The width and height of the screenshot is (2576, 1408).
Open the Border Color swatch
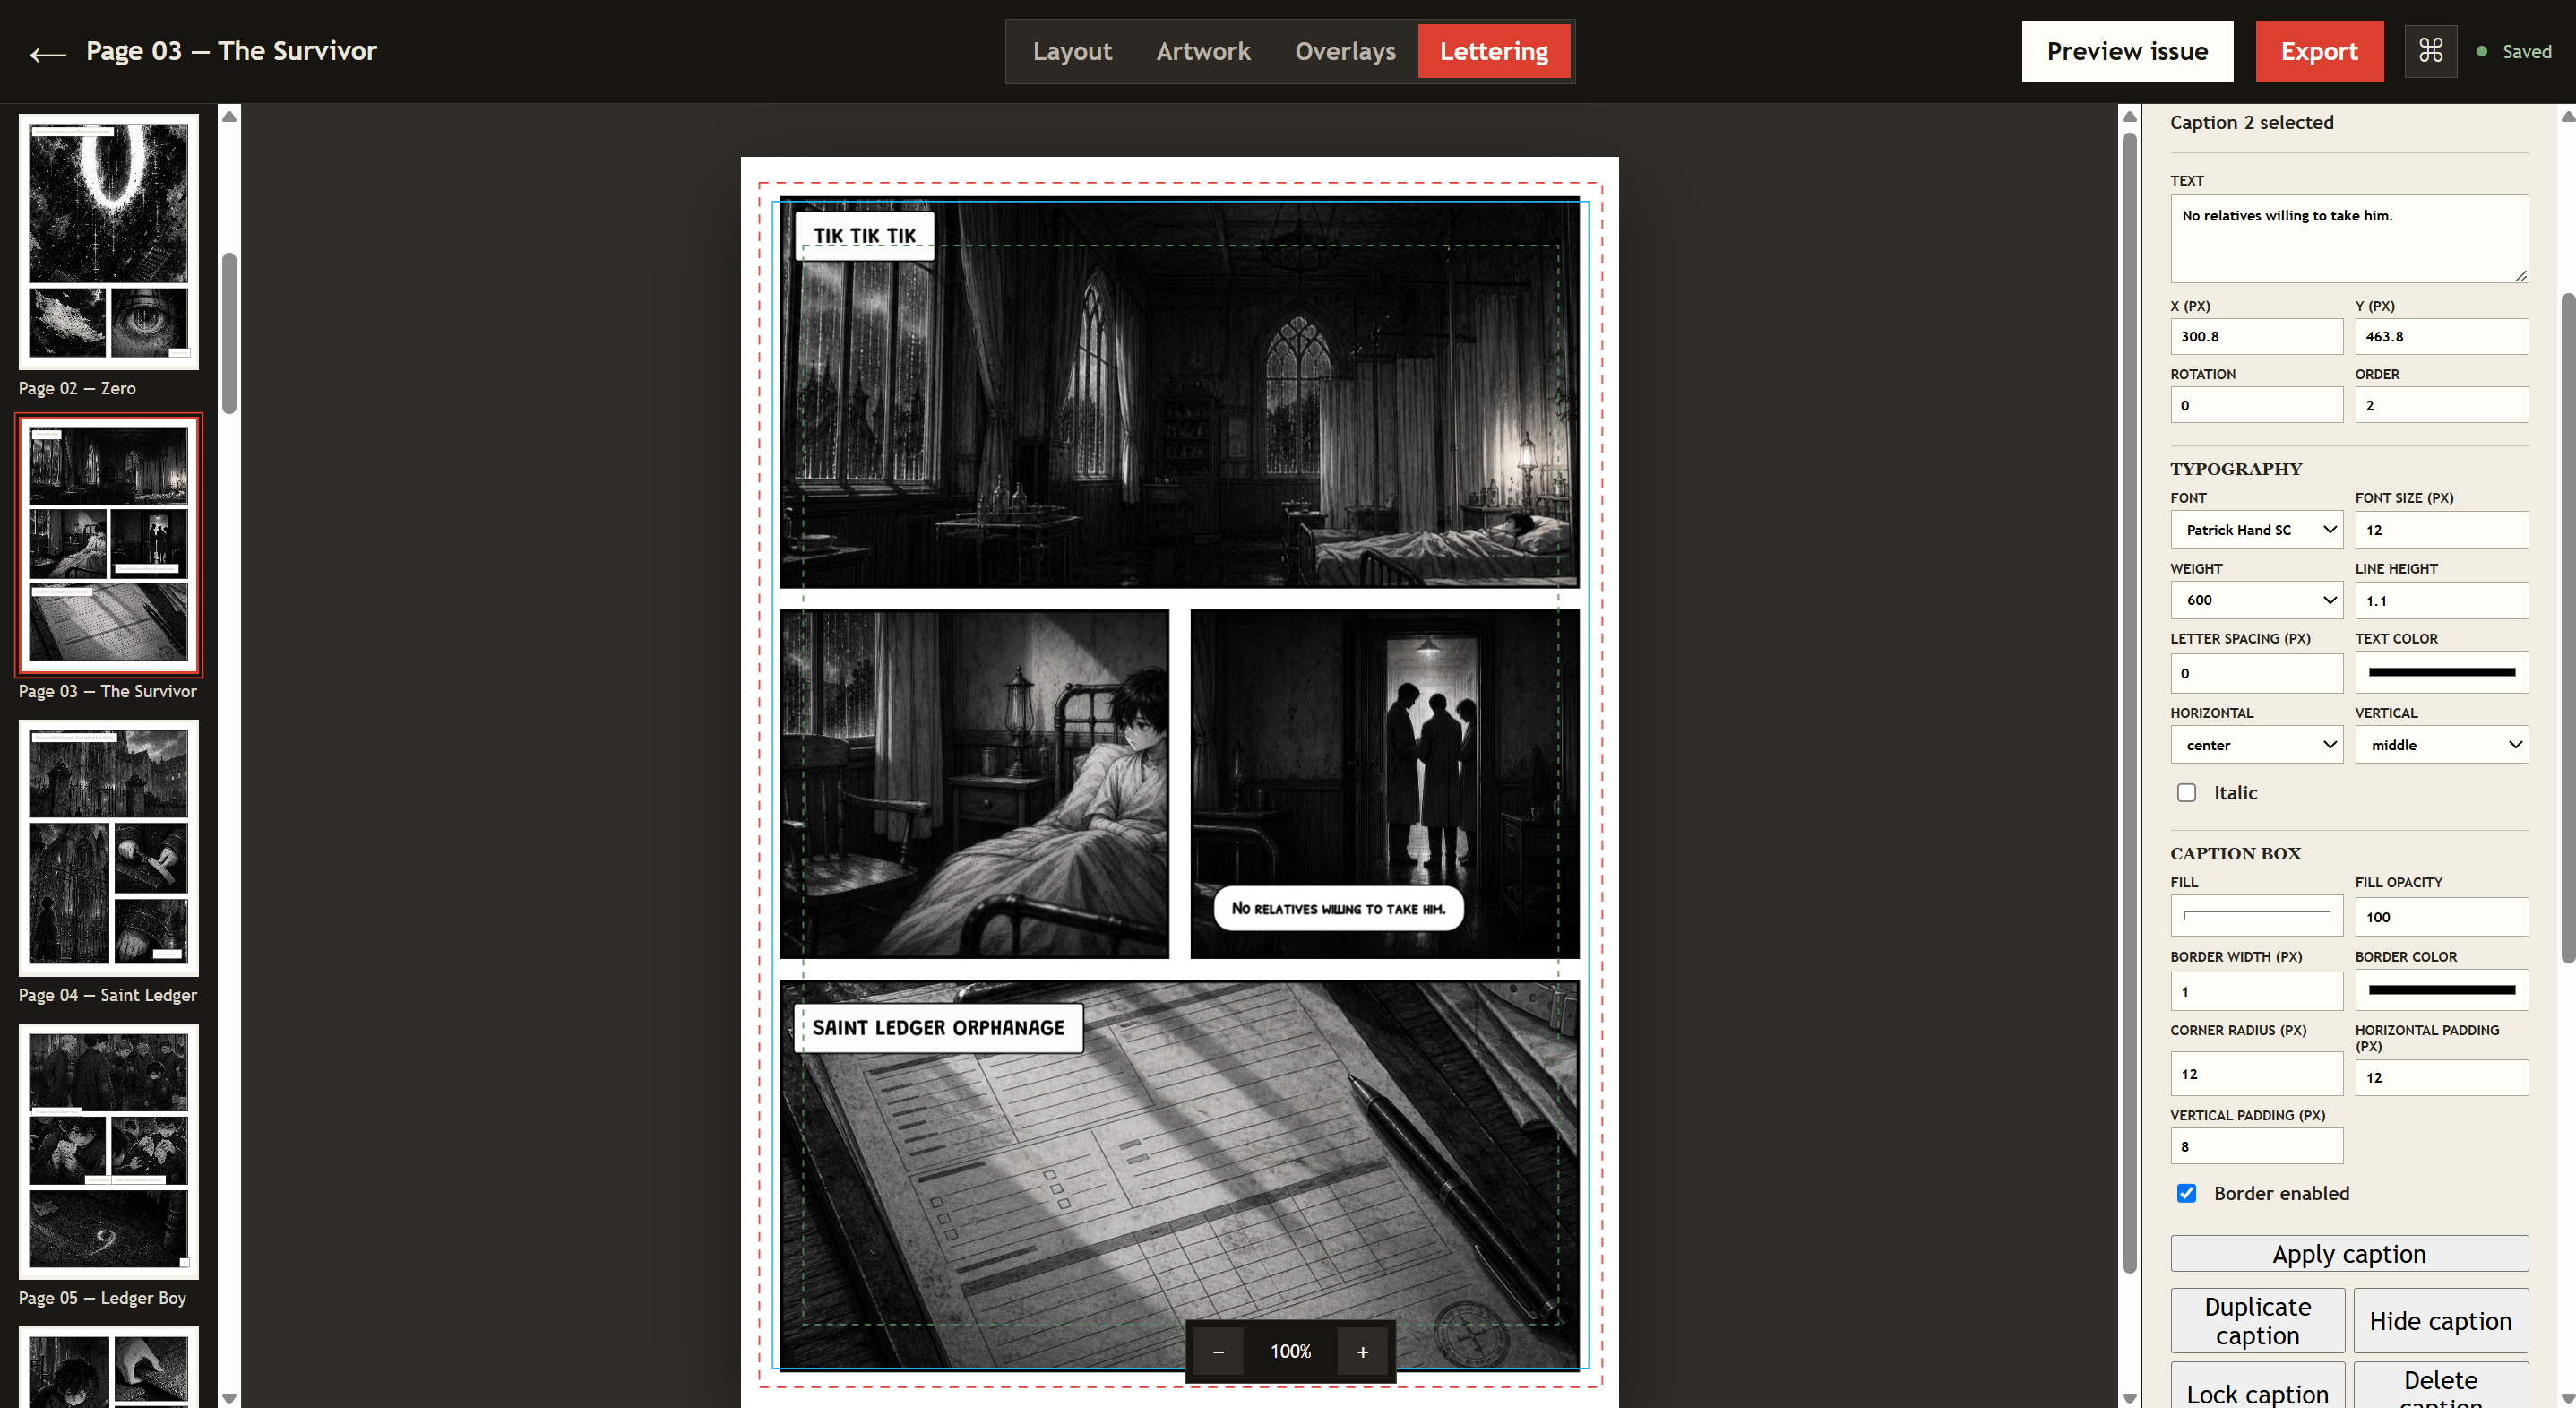(2441, 990)
